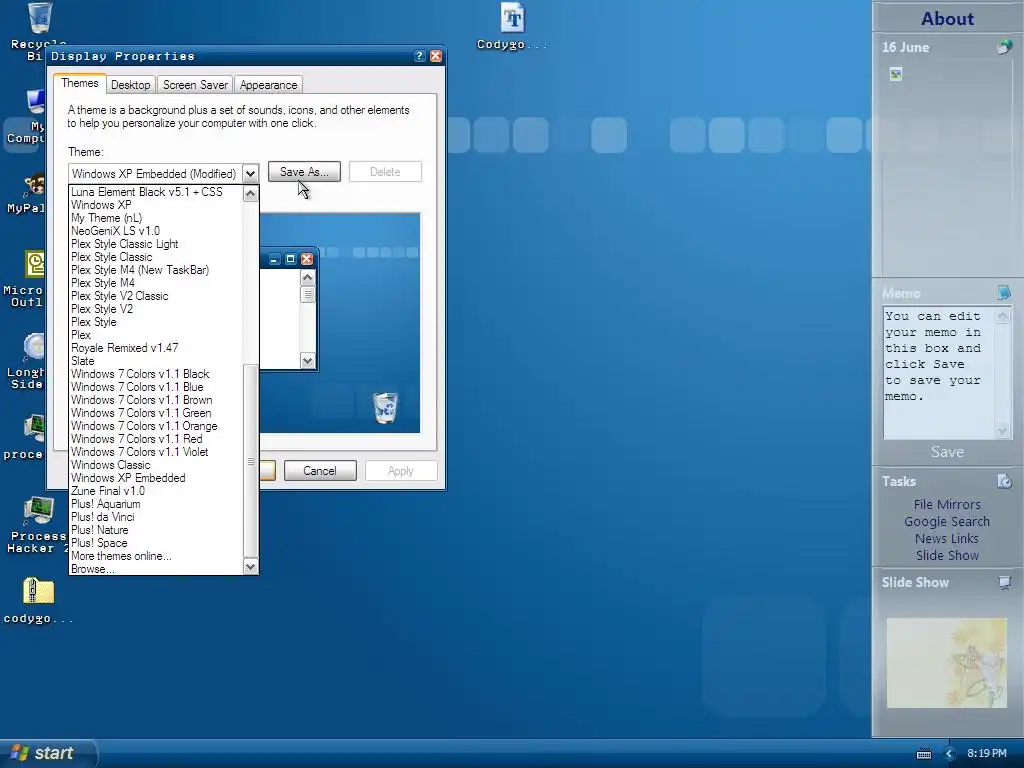Click the Tasks panel clock icon
The image size is (1024, 768).
click(x=1004, y=481)
